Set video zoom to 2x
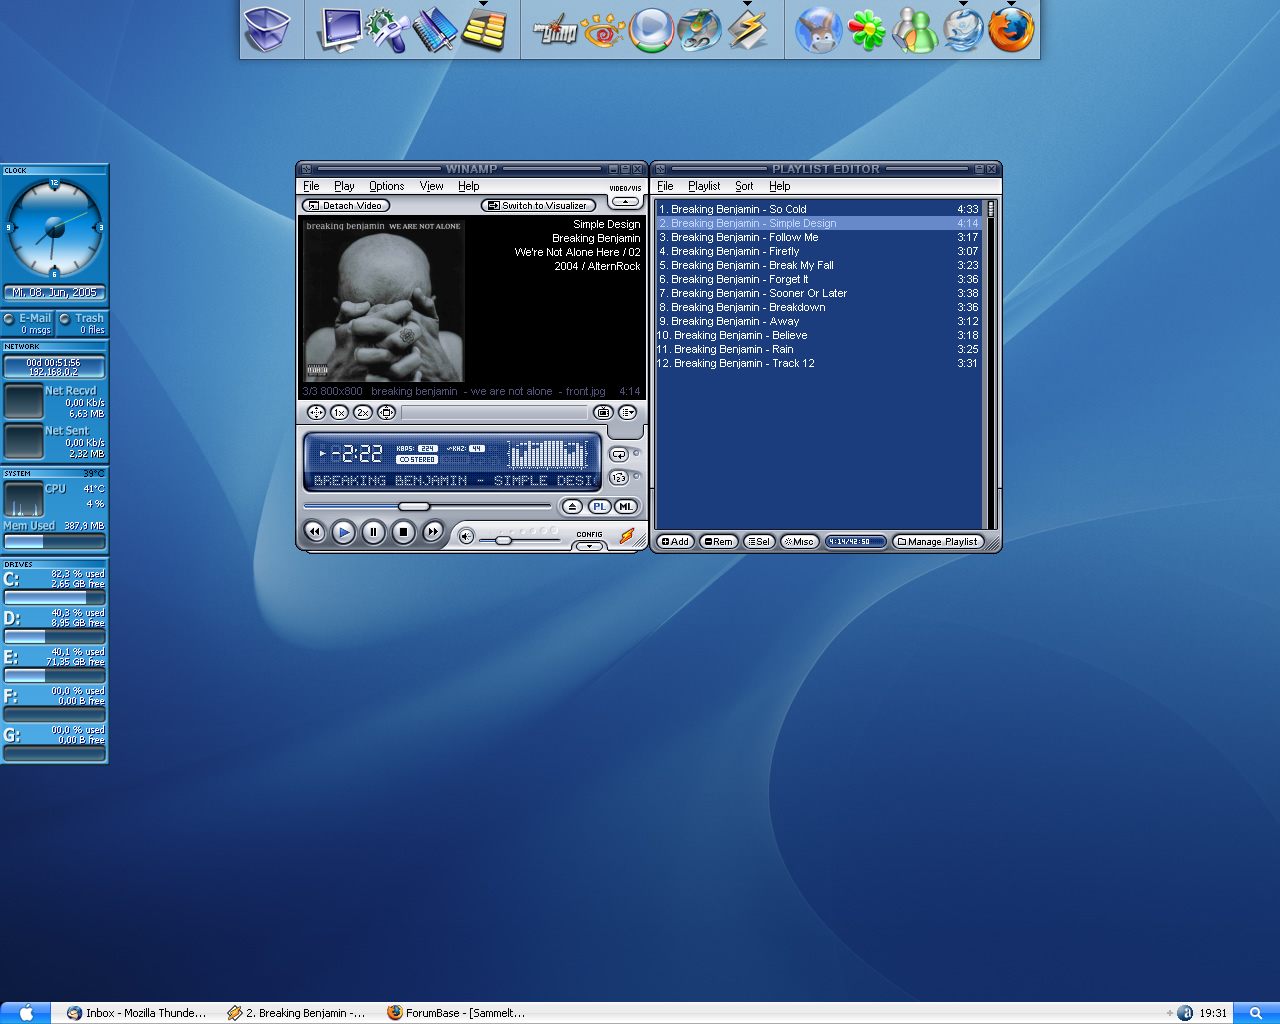1280x1024 pixels. [363, 412]
